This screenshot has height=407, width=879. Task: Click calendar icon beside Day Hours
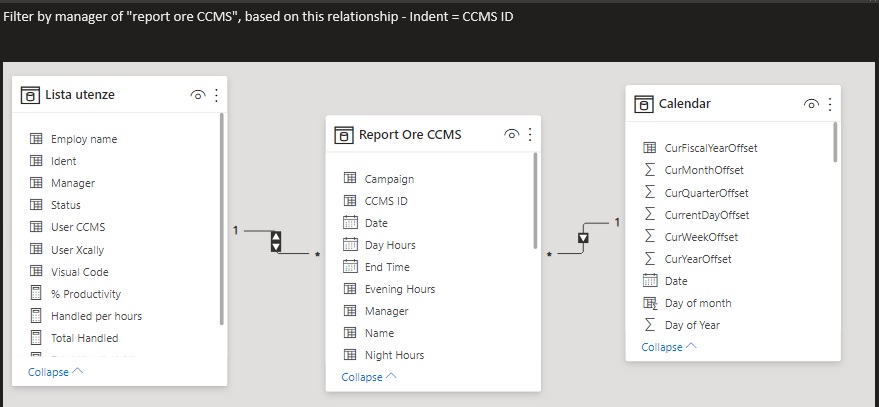(x=350, y=244)
